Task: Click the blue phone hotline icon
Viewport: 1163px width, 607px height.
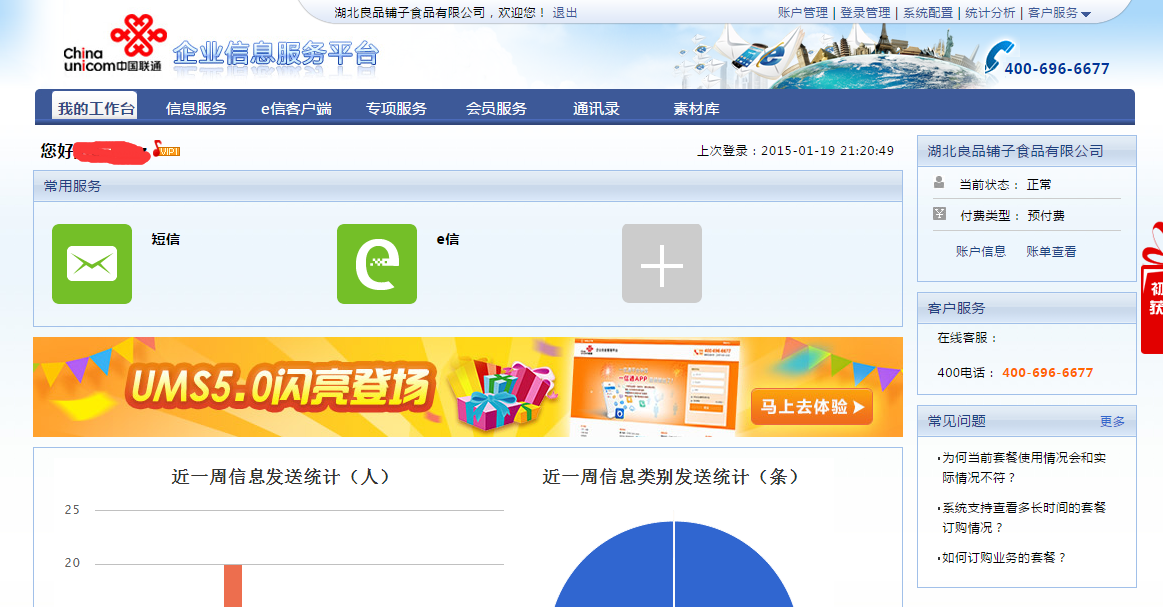Action: pyautogui.click(x=998, y=59)
